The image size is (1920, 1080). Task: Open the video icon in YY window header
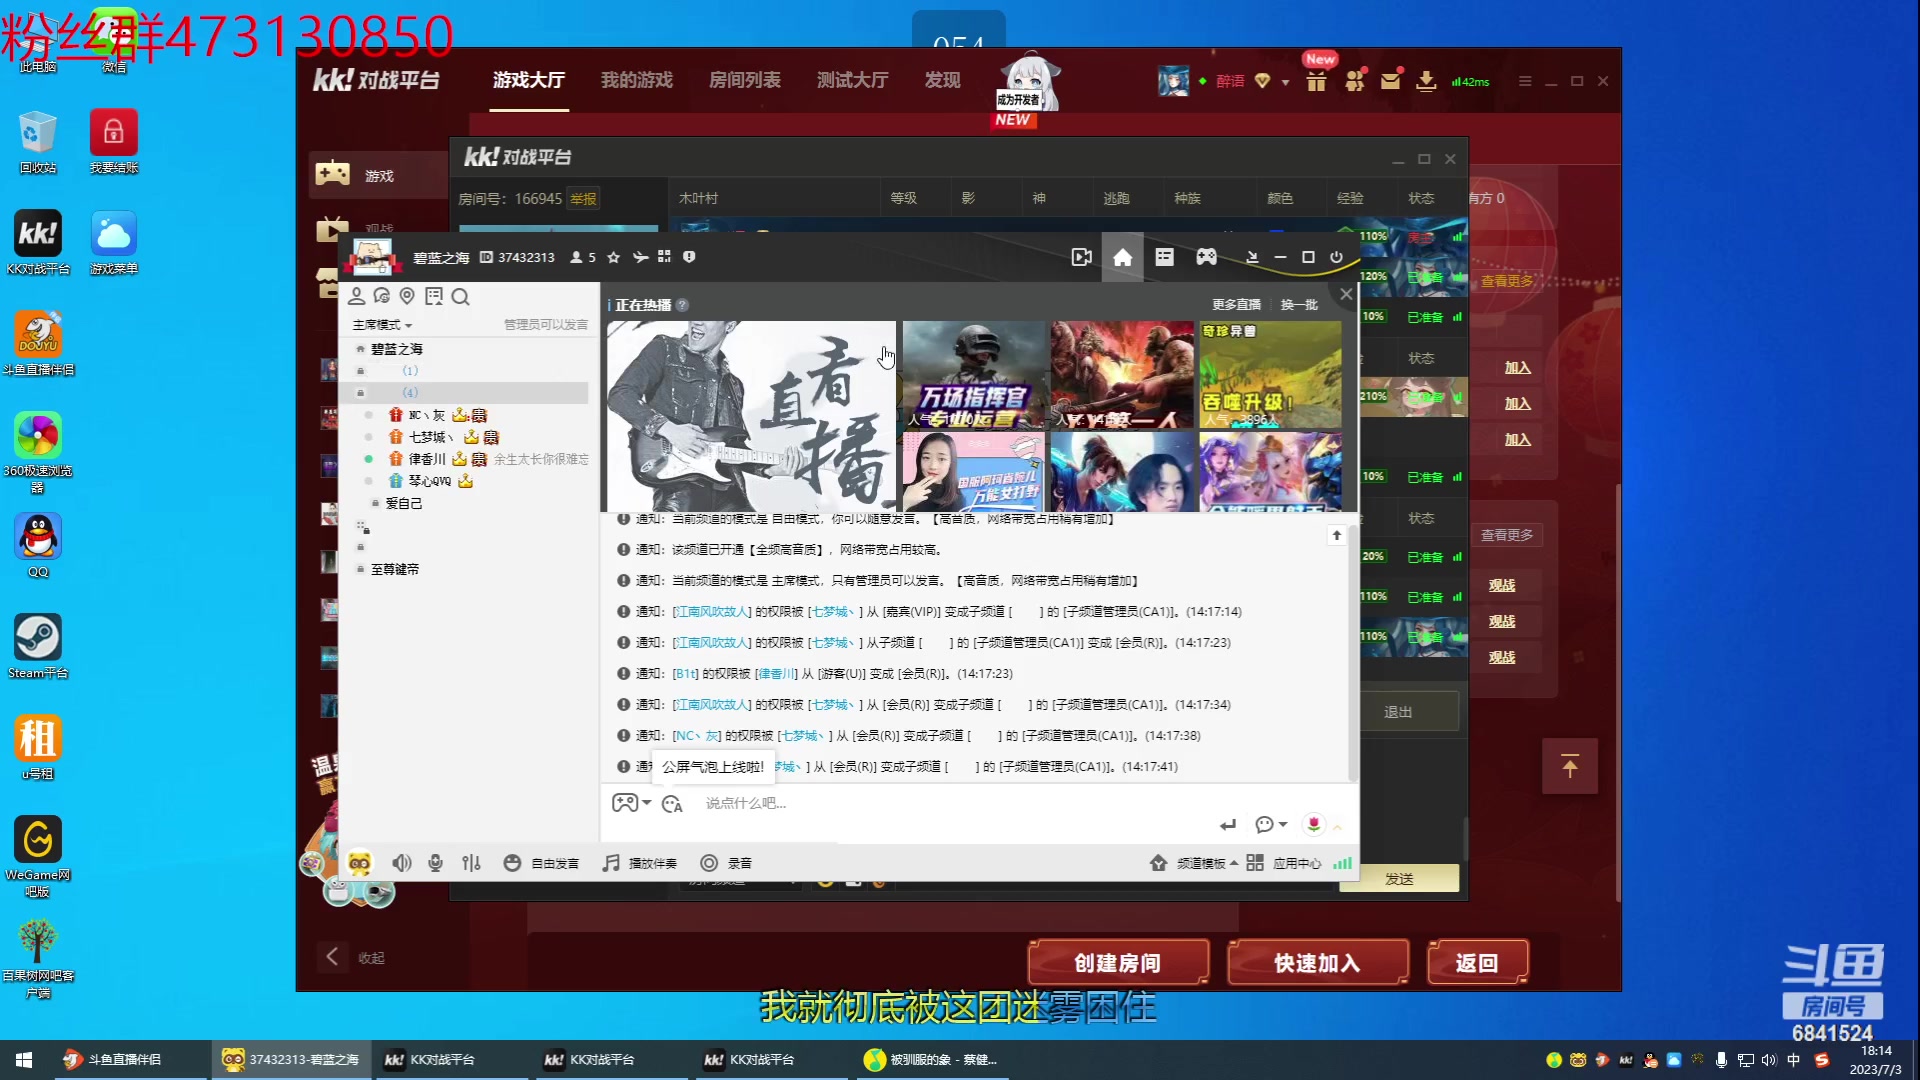coord(1081,257)
